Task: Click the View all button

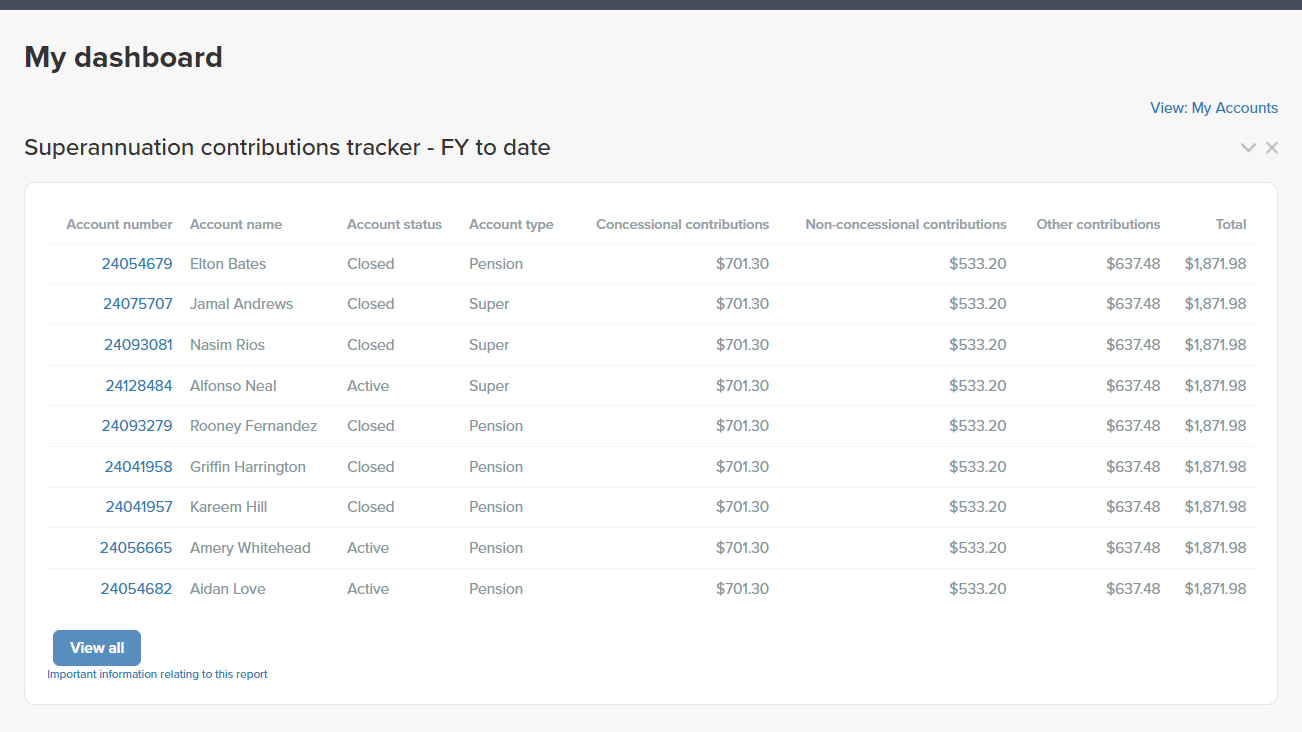Action: coord(97,648)
